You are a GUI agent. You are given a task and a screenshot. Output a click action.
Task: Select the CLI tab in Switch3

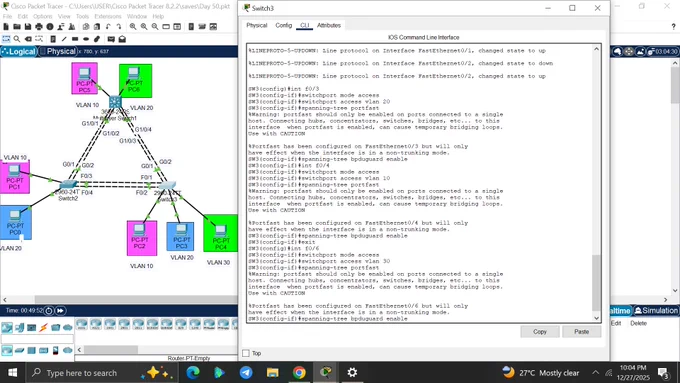coord(304,26)
